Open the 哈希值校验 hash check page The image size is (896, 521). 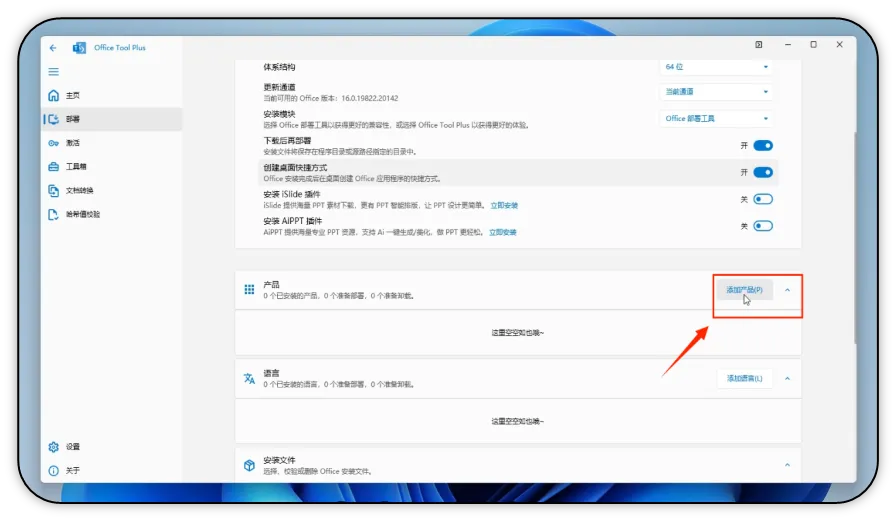click(112, 214)
